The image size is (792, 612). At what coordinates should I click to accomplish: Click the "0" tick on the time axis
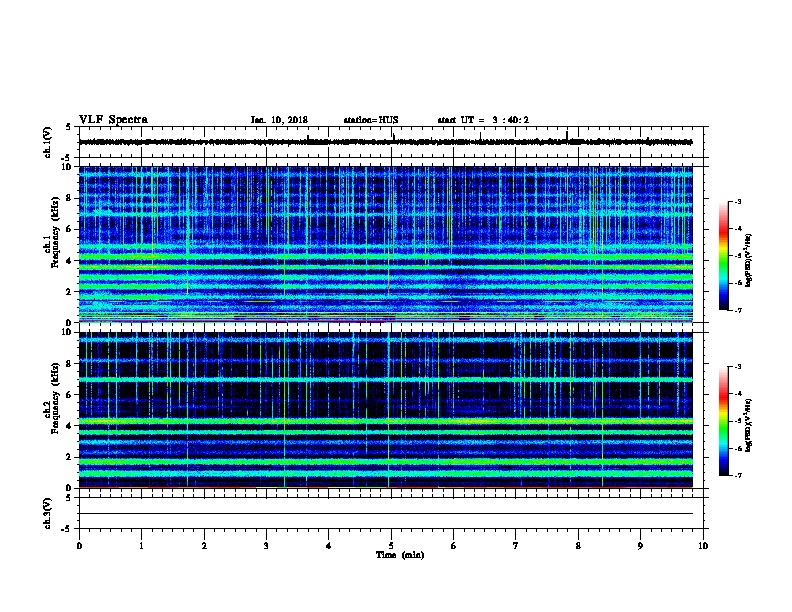(x=79, y=546)
